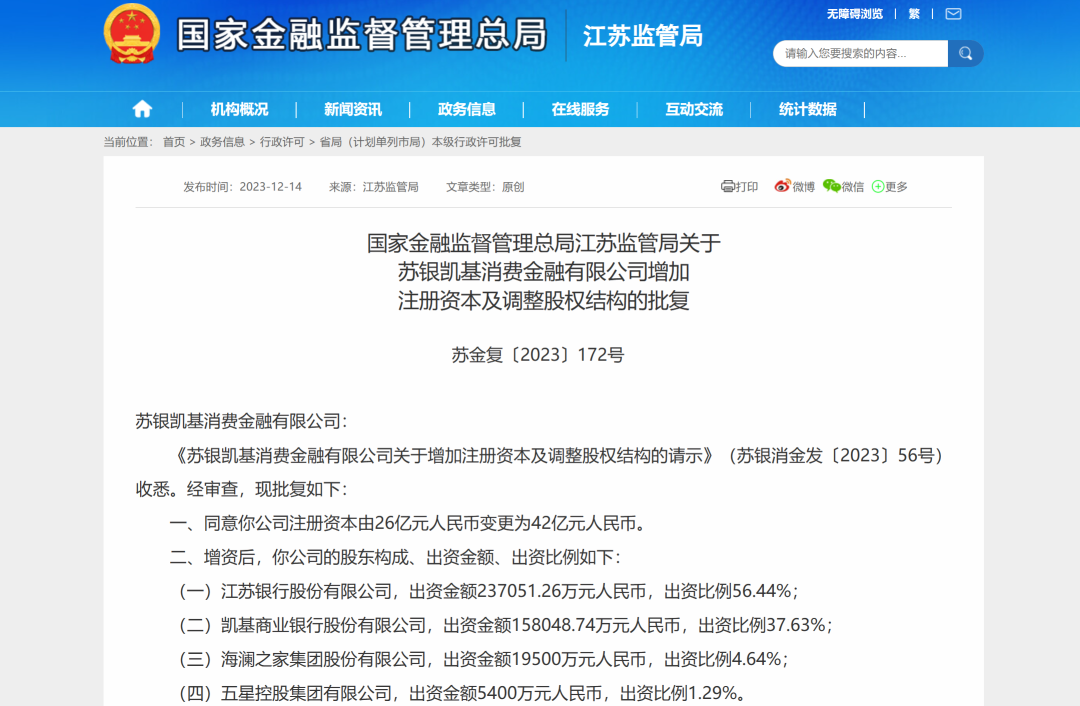Click the national emblem logo
The width and height of the screenshot is (1080, 706).
pos(132,34)
